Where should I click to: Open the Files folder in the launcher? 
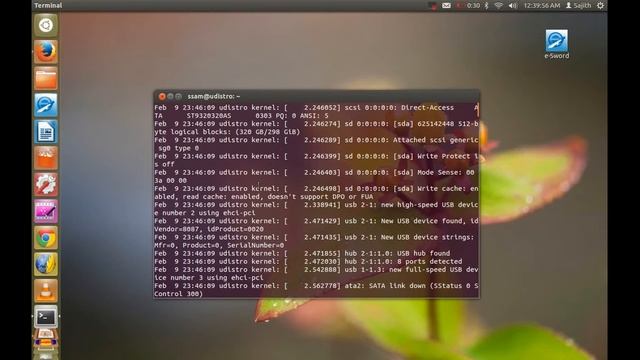(x=46, y=78)
